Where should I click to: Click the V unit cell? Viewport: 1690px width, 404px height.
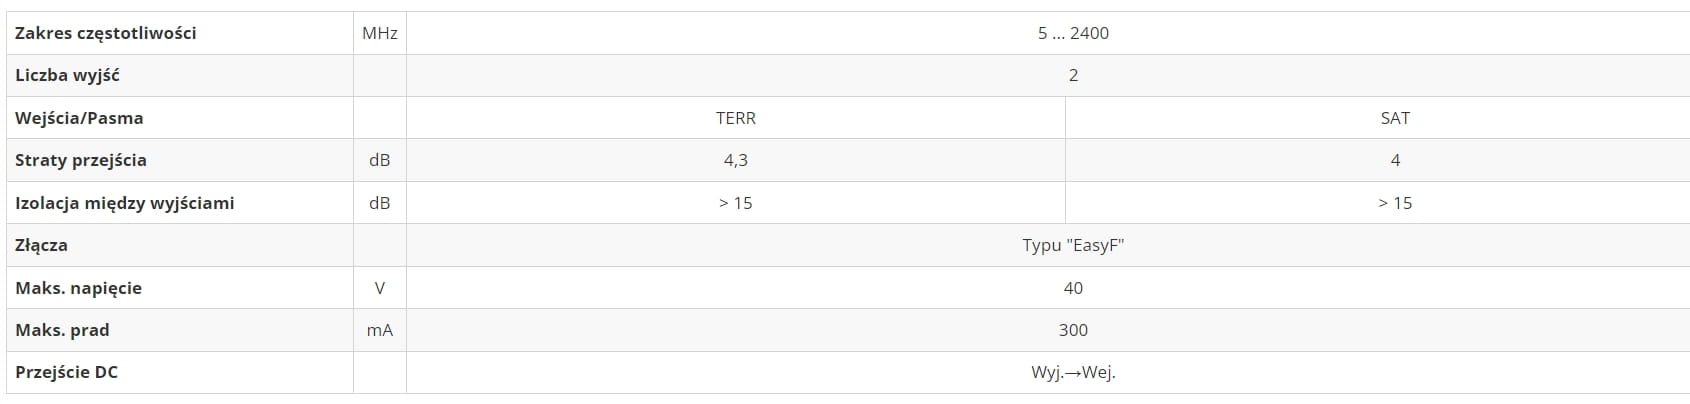380,288
